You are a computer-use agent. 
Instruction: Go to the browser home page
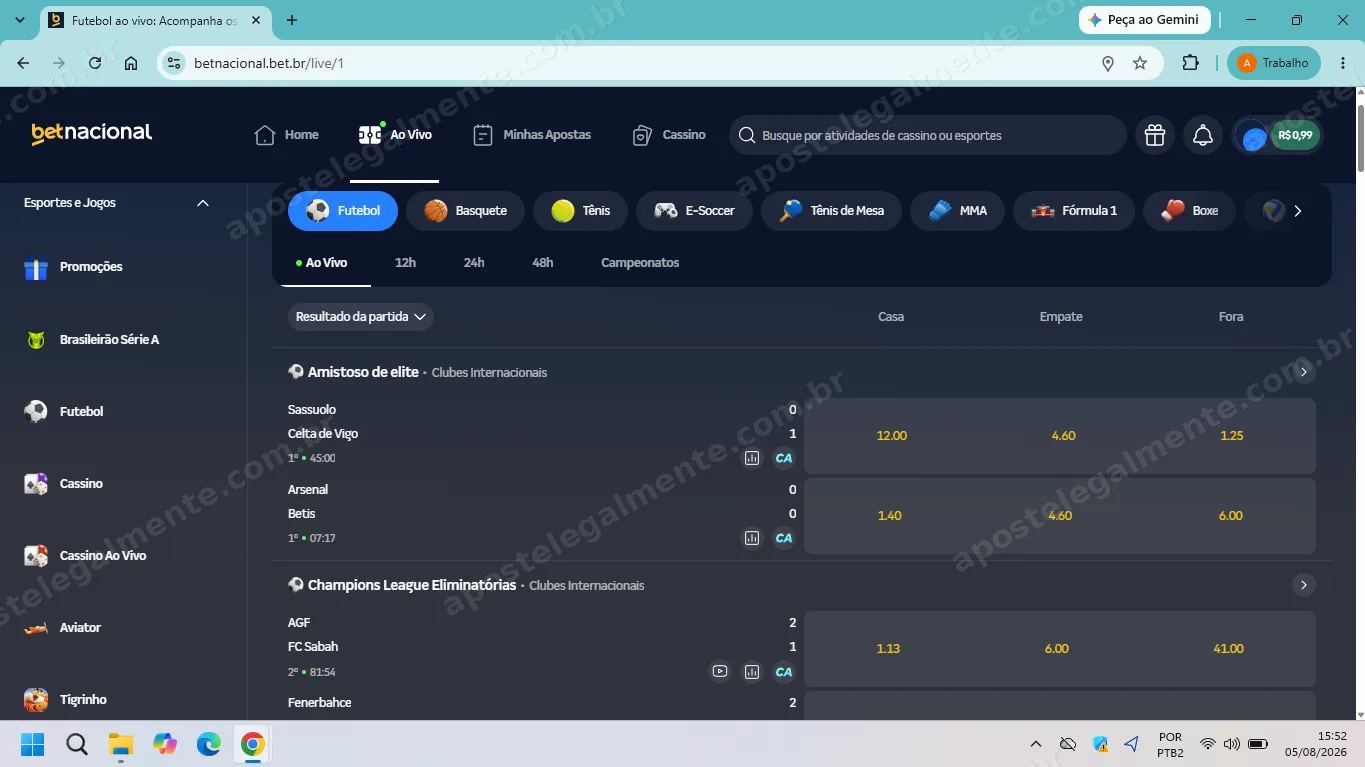click(x=131, y=63)
